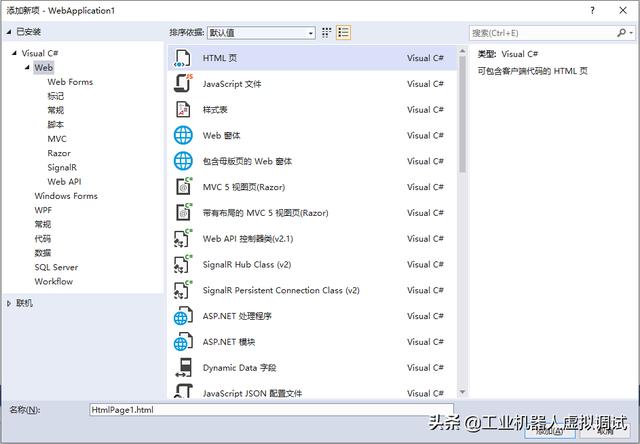
Task: Choose 带有布局的 MVC 5 视图页 icon
Action: pos(183,212)
